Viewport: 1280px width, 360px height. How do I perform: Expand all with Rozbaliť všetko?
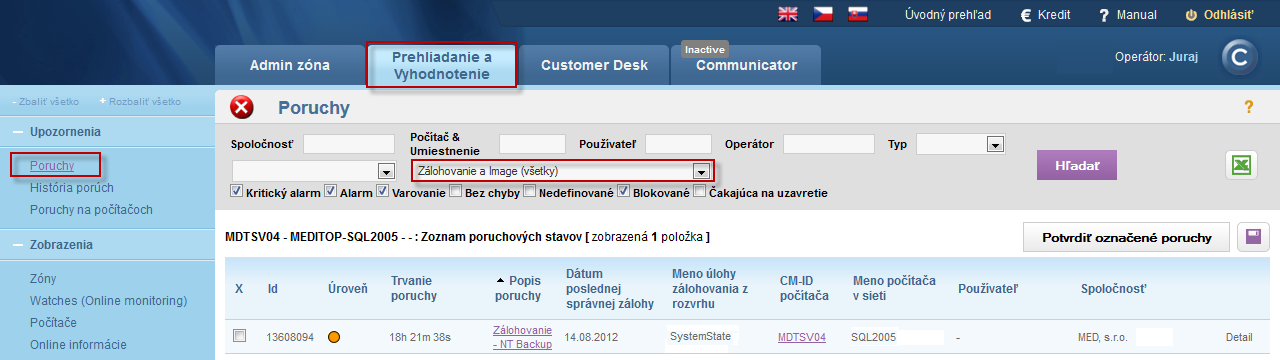(141, 101)
